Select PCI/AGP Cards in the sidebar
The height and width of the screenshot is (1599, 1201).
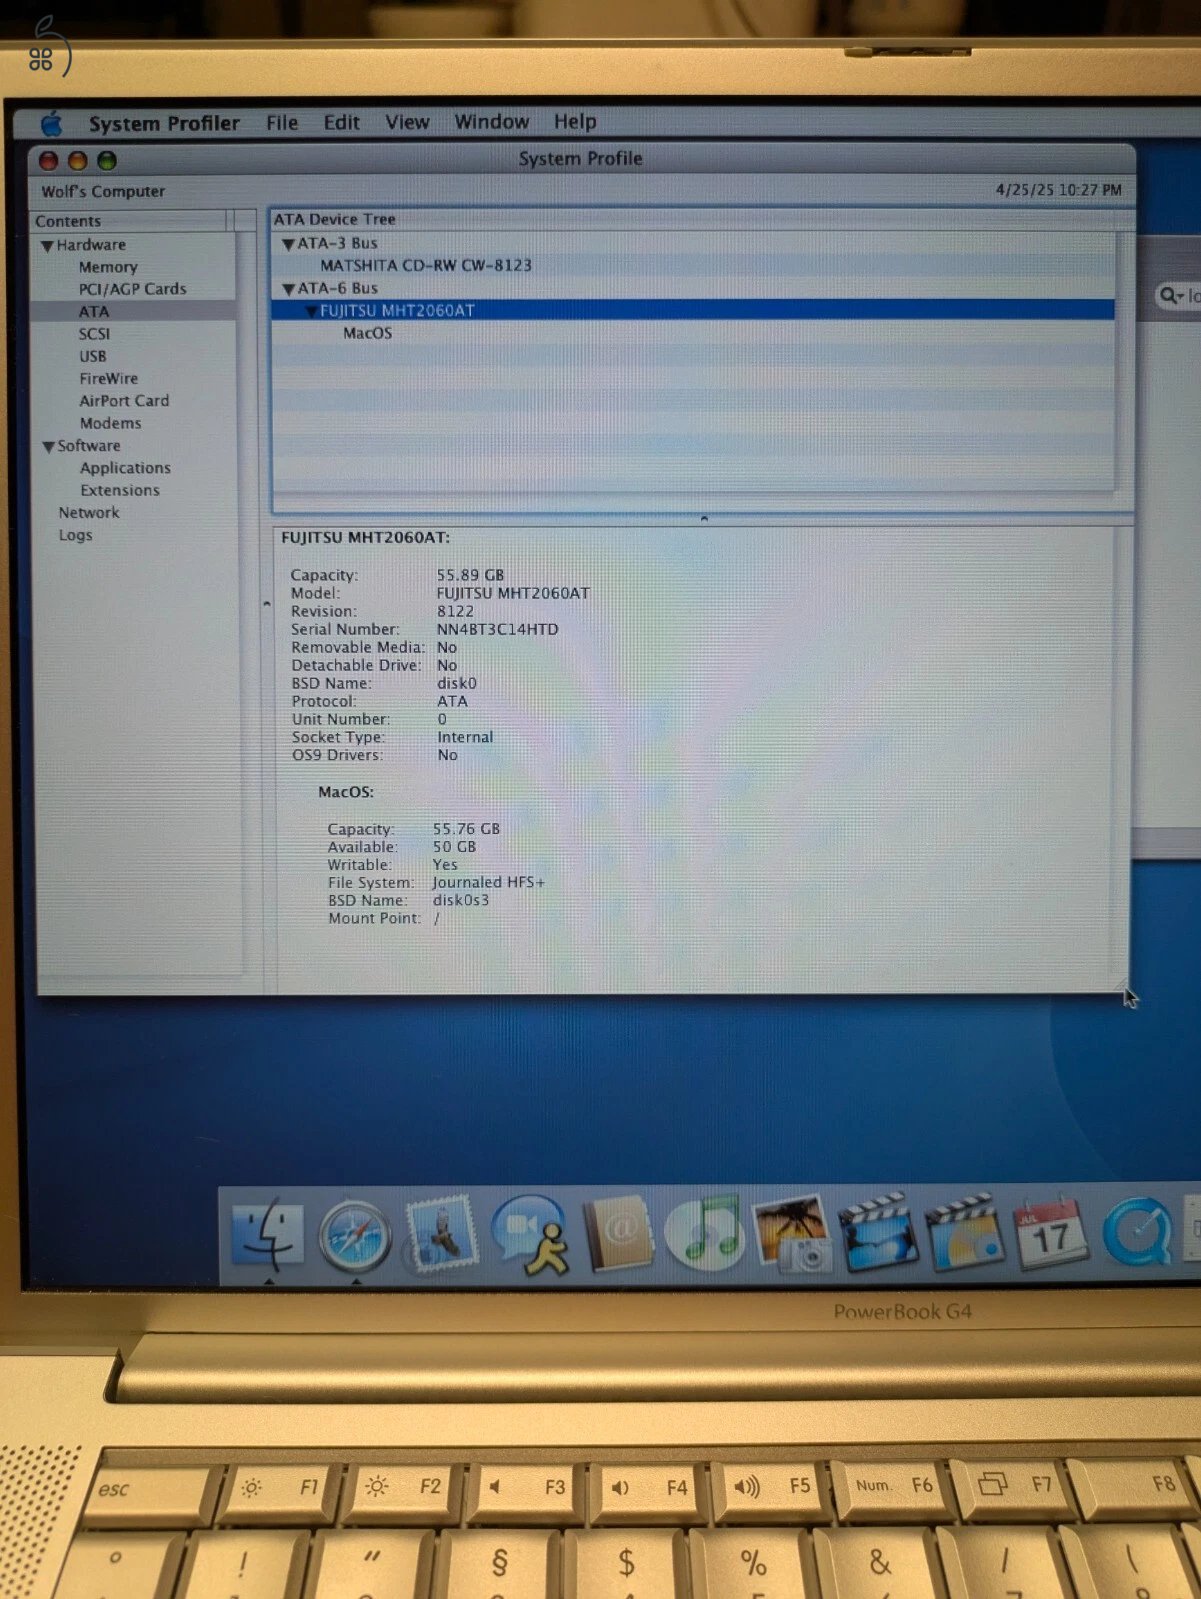coord(132,289)
